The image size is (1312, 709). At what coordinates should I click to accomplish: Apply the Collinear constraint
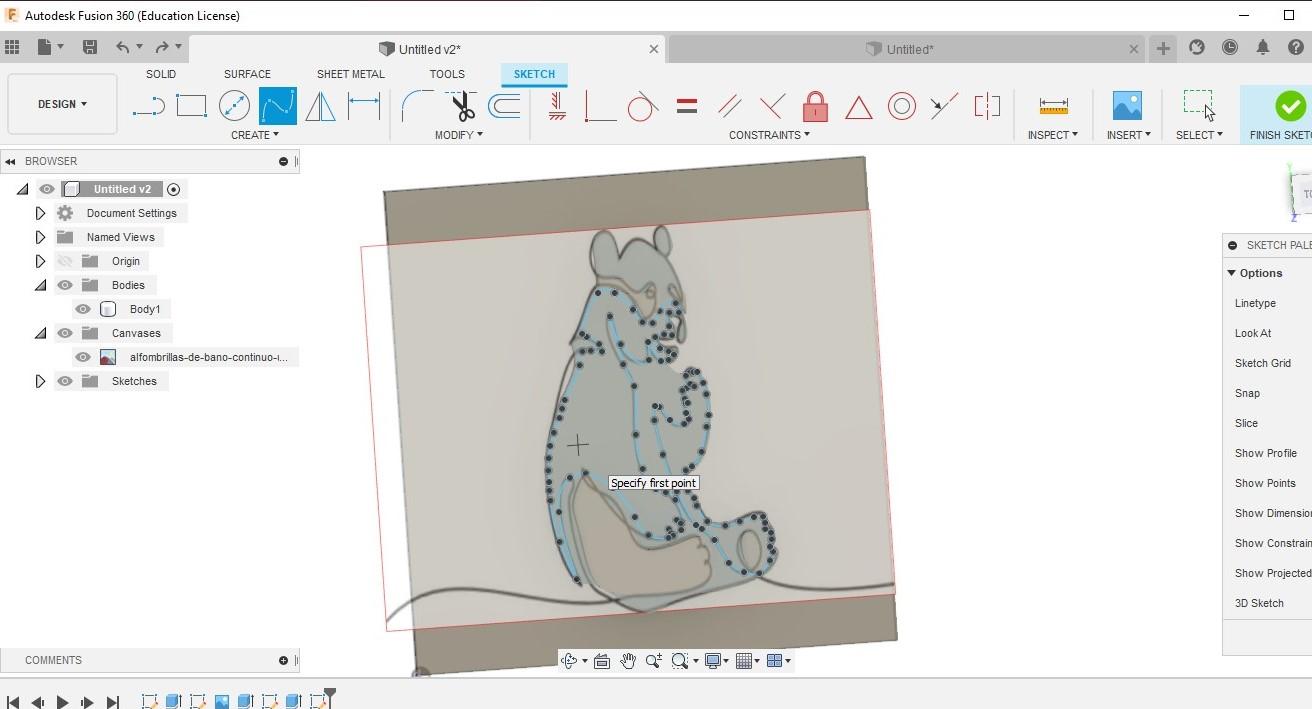click(x=944, y=106)
